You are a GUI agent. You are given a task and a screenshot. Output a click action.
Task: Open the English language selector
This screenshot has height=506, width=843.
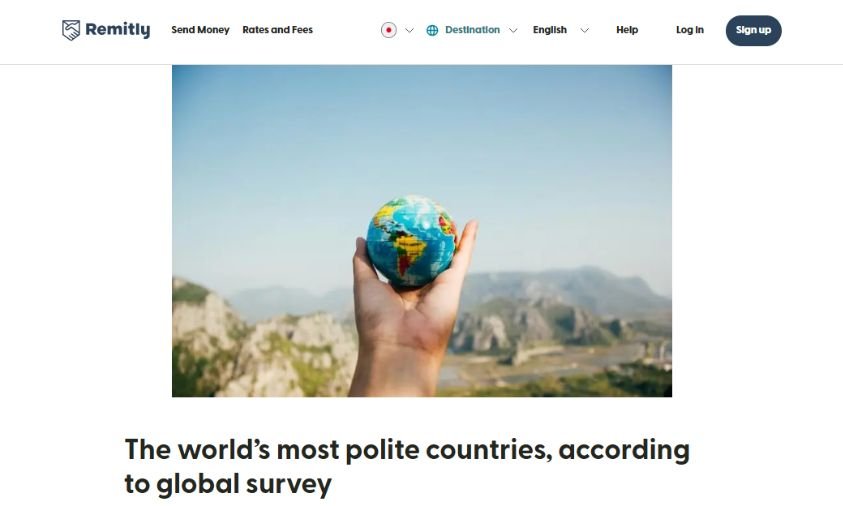click(x=549, y=30)
